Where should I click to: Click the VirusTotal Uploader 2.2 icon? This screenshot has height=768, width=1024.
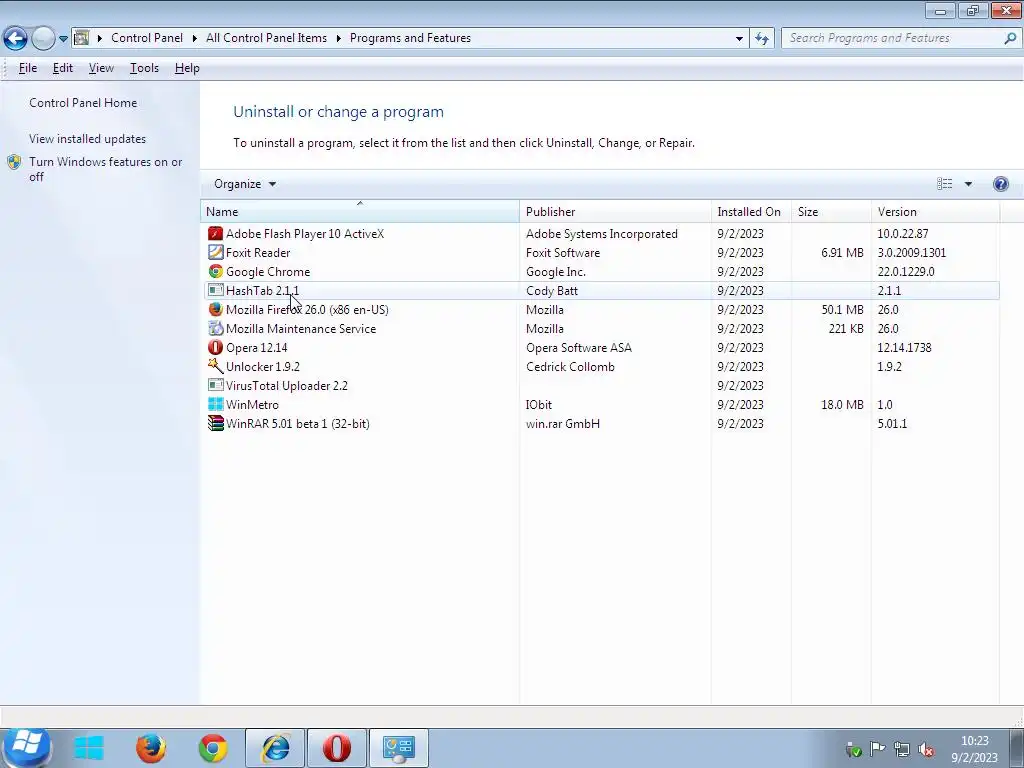[x=216, y=385]
